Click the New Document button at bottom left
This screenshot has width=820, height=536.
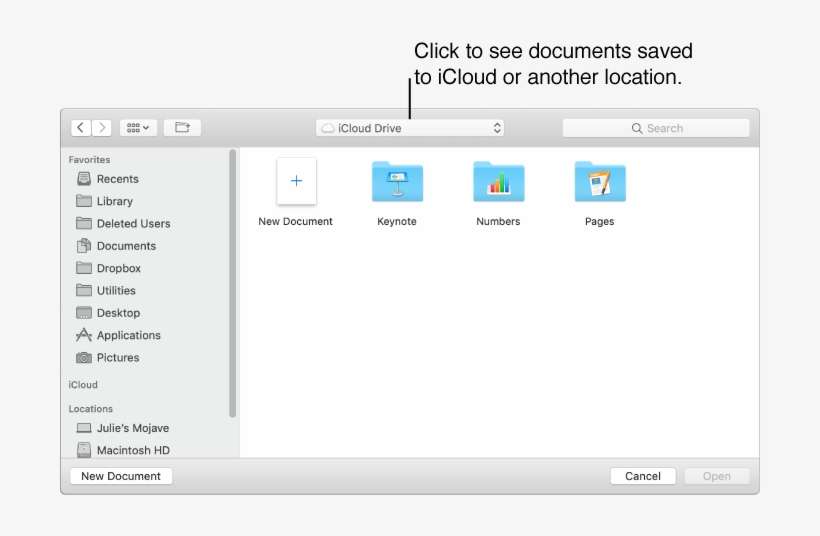pos(121,476)
